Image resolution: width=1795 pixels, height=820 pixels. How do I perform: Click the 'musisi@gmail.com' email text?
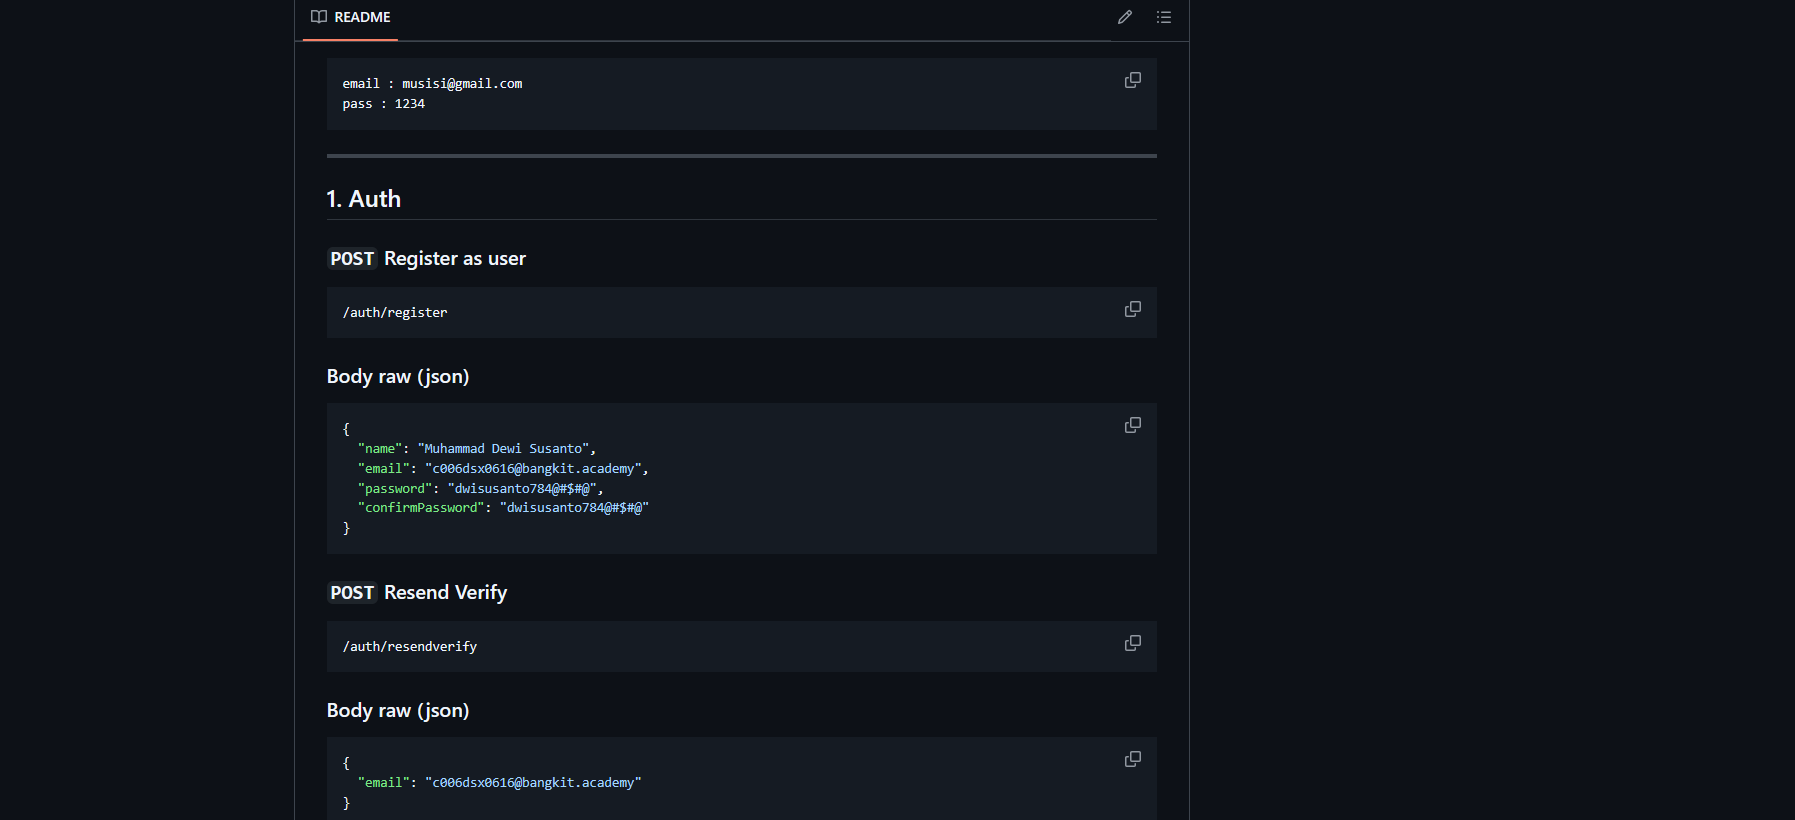coord(462,84)
